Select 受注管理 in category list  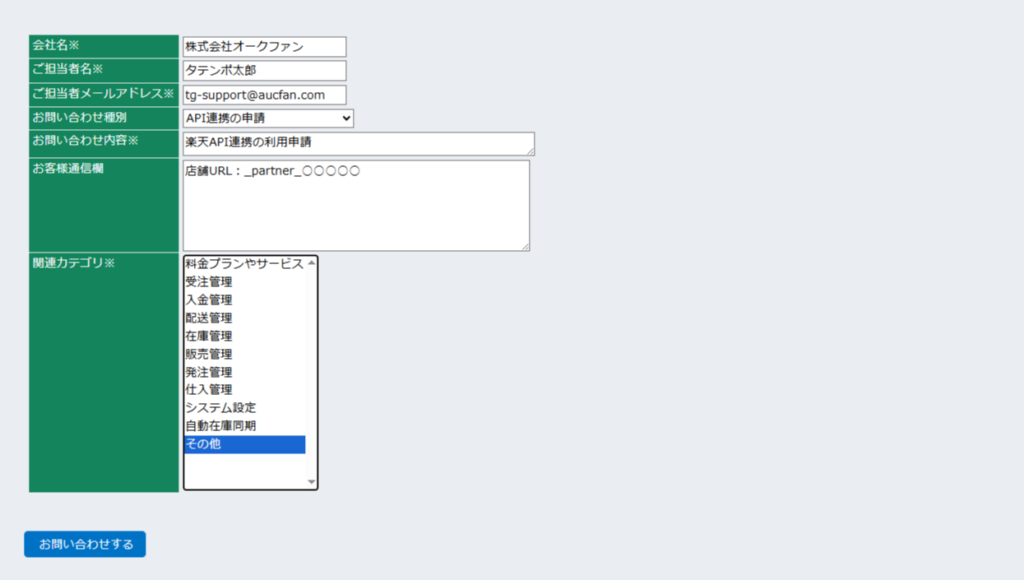[244, 282]
